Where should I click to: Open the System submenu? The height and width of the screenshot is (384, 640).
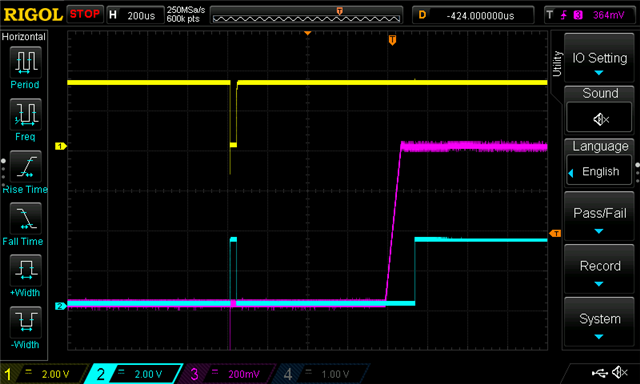point(599,322)
